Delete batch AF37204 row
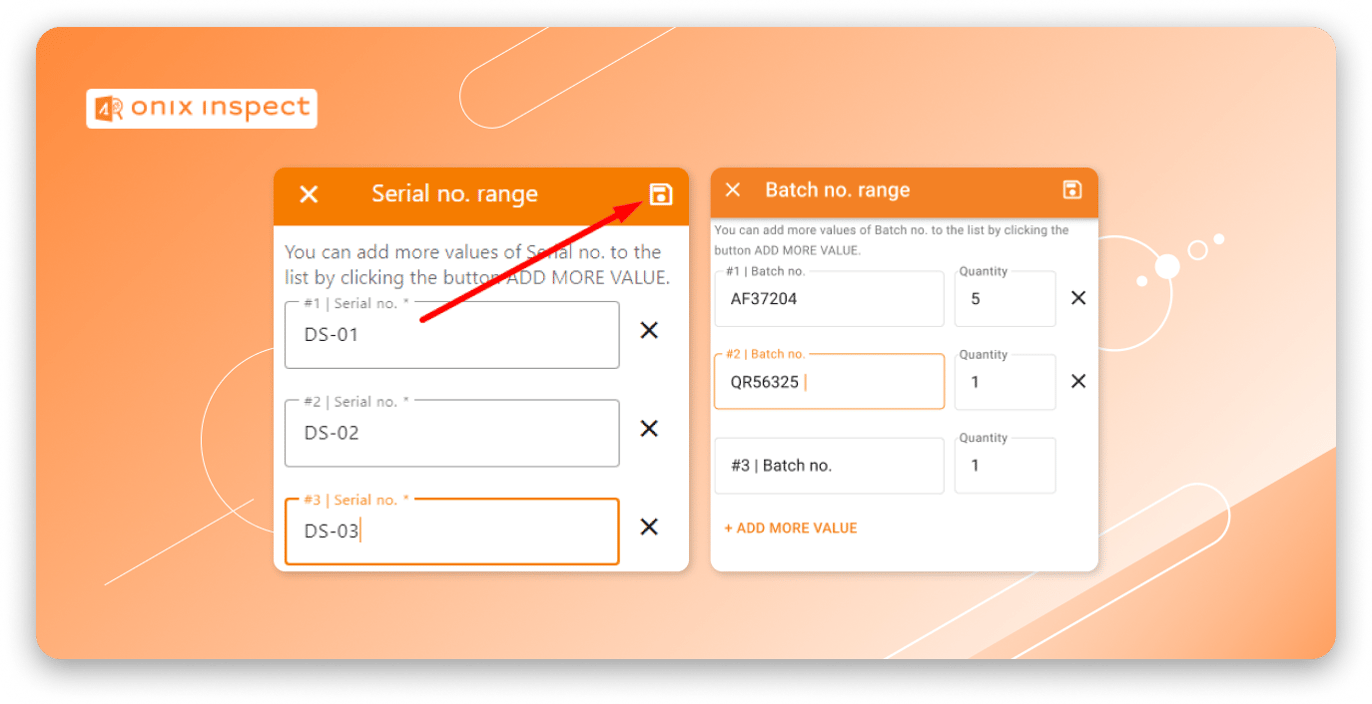 [x=1078, y=298]
